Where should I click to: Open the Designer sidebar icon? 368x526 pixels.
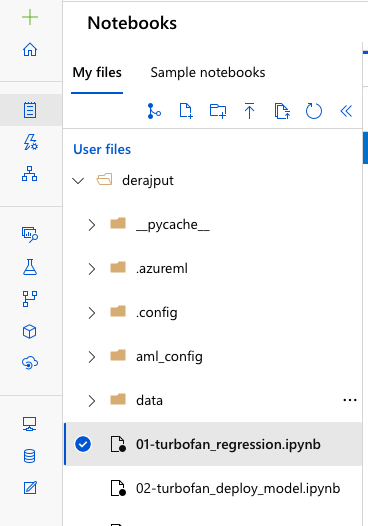pyautogui.click(x=30, y=173)
